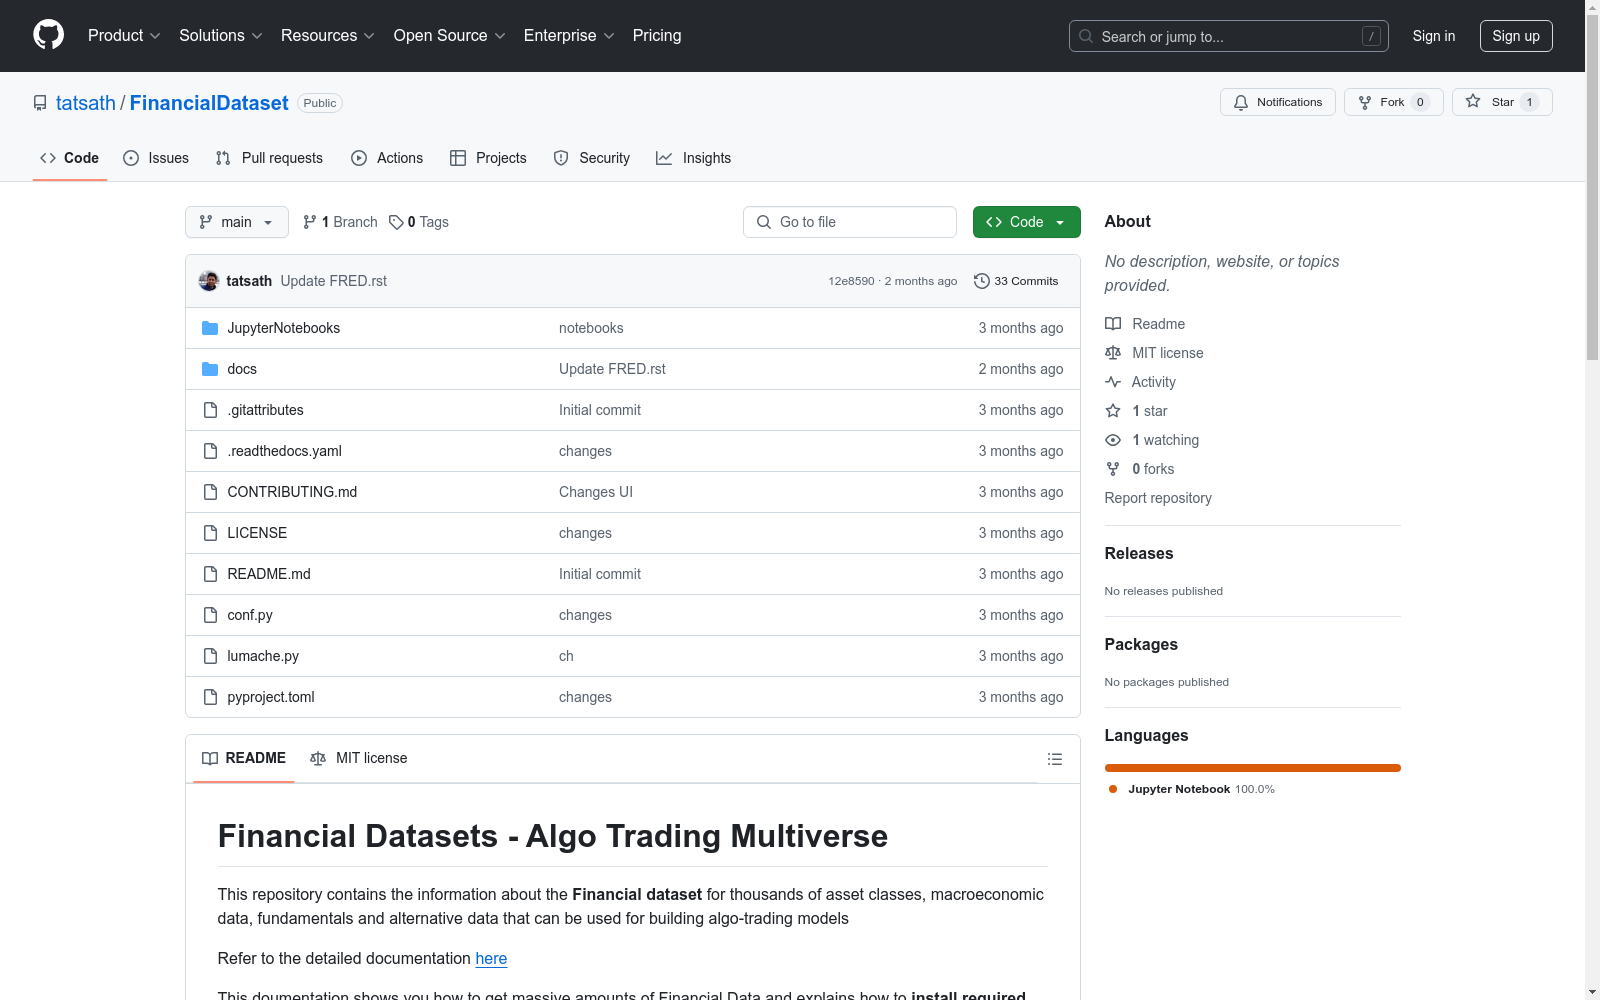
Task: Open the 'here' documentation link
Action: (491, 958)
